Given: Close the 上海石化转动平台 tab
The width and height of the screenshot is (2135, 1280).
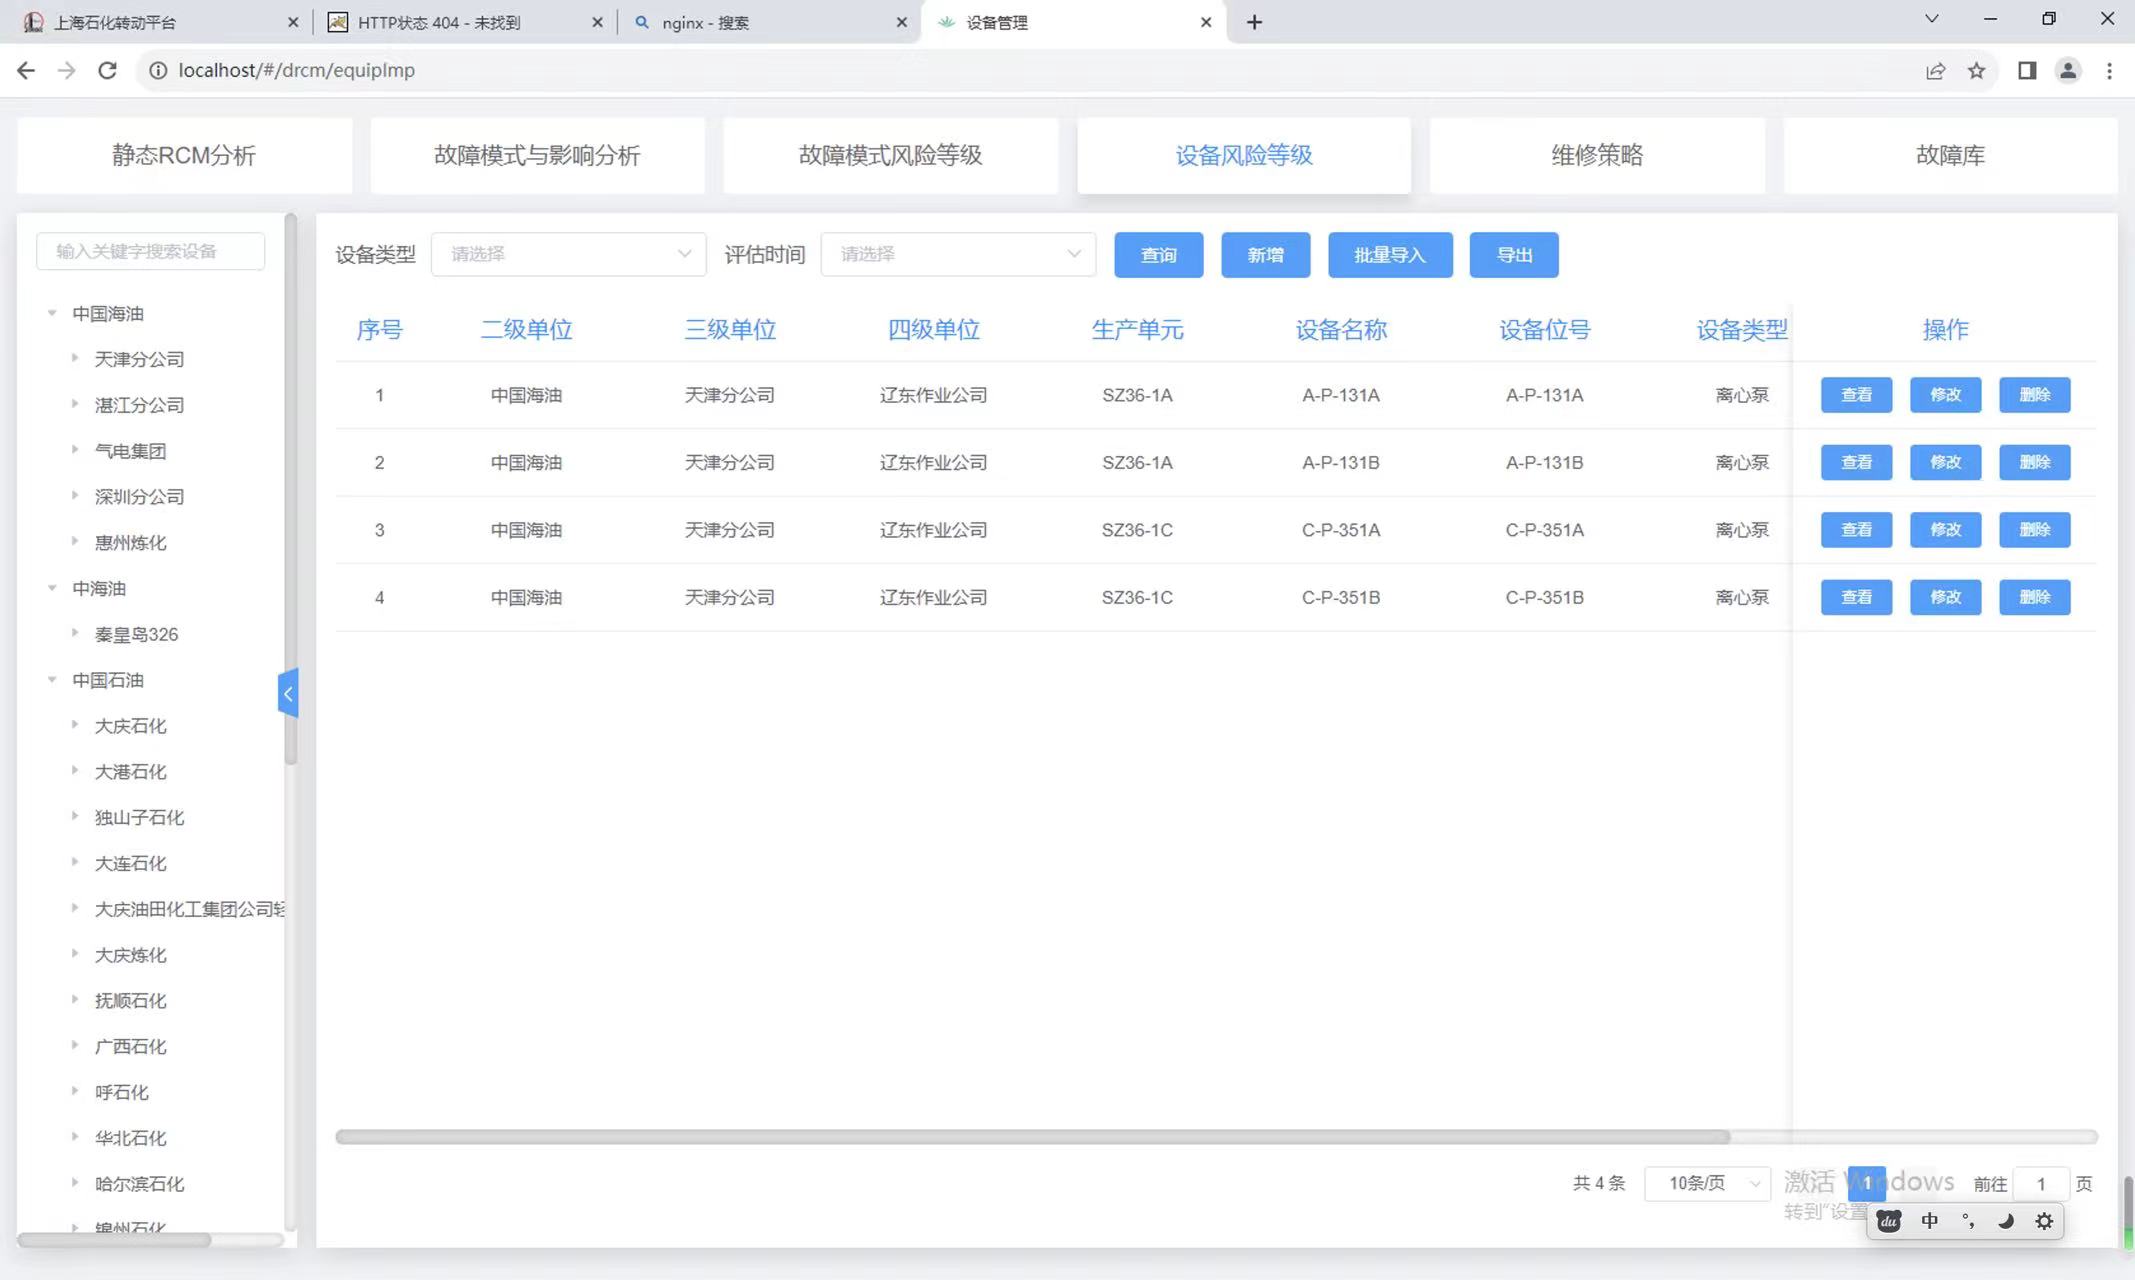Looking at the screenshot, I should click(292, 22).
